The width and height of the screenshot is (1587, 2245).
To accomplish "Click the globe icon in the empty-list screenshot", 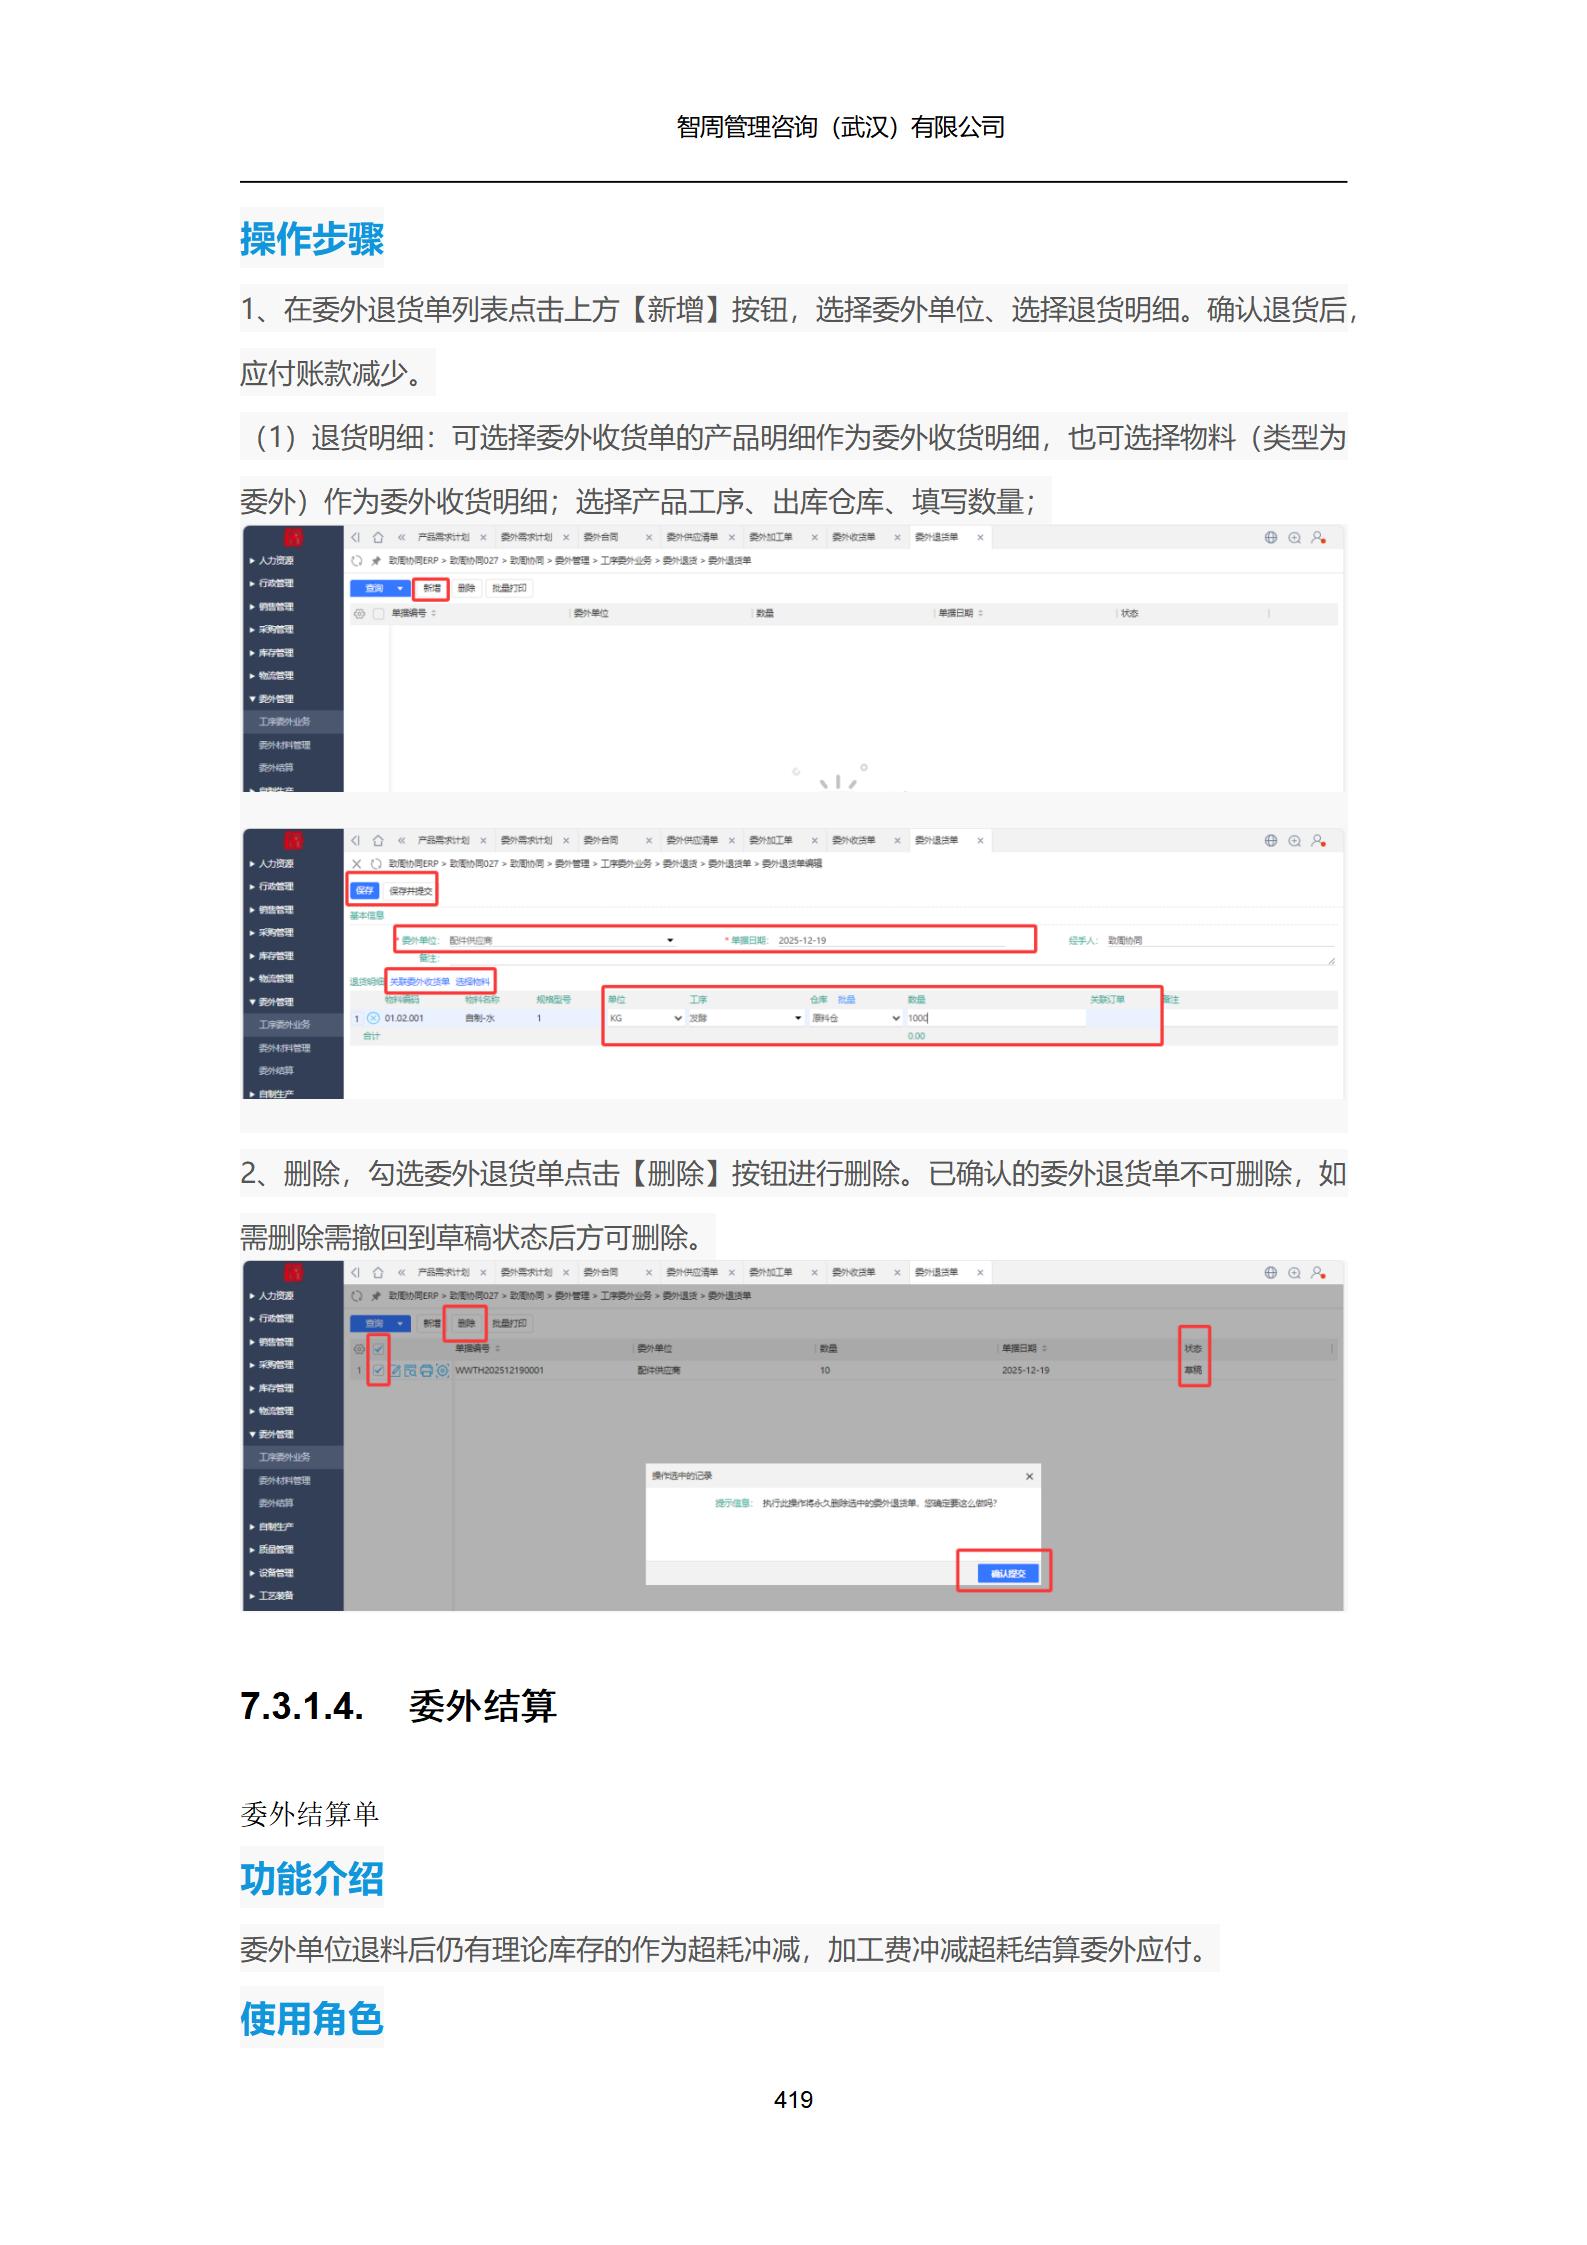I will click(1271, 537).
